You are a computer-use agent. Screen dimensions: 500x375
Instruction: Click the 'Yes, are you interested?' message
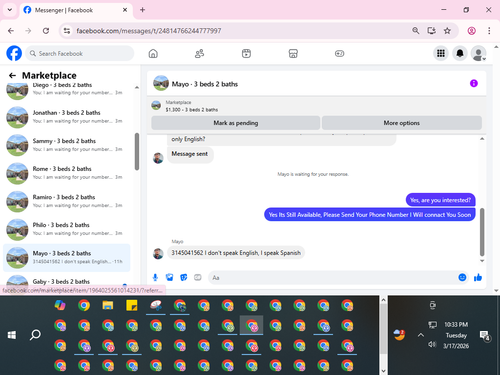coord(440,200)
